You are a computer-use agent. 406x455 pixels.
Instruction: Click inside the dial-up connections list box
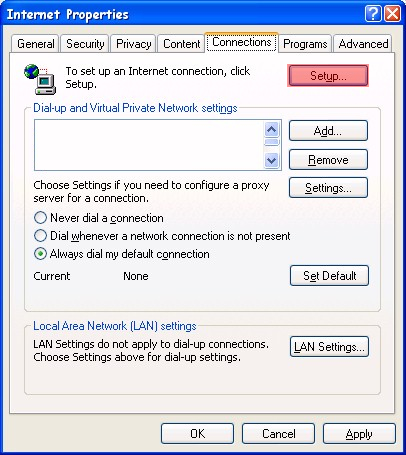tap(149, 145)
